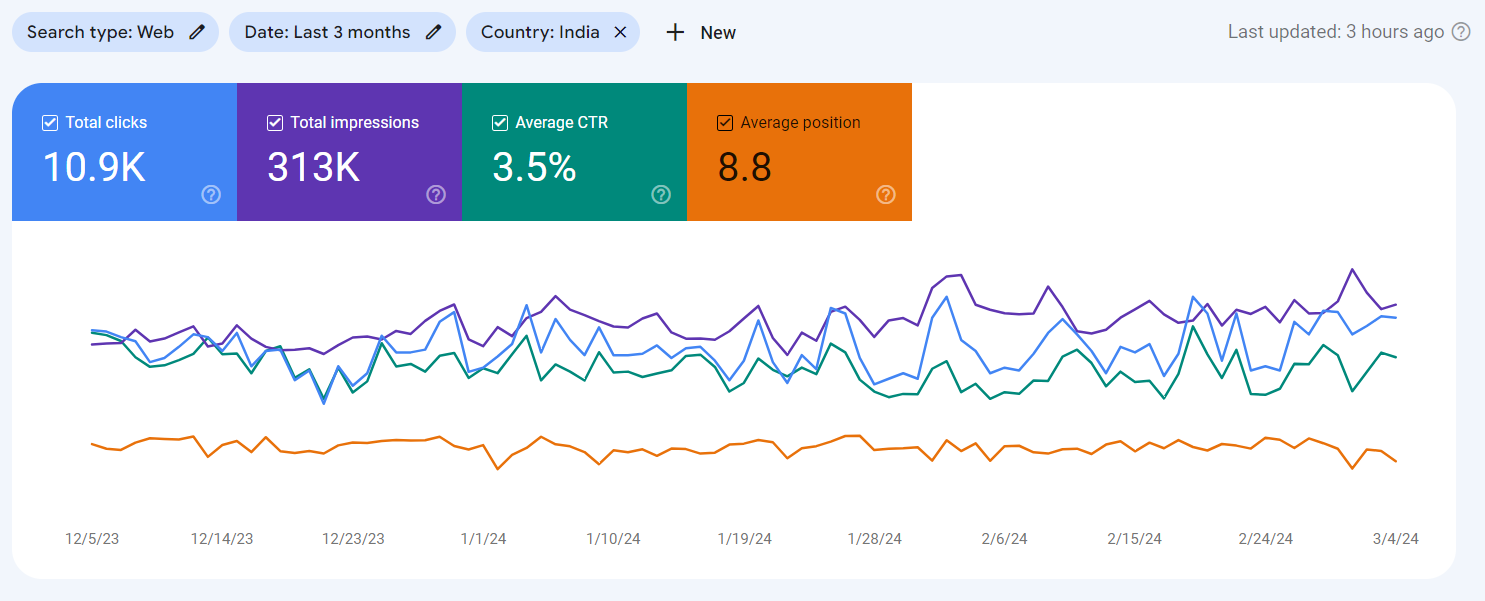The width and height of the screenshot is (1485, 601).
Task: Uncheck the Total impressions checkbox
Action: click(x=275, y=123)
